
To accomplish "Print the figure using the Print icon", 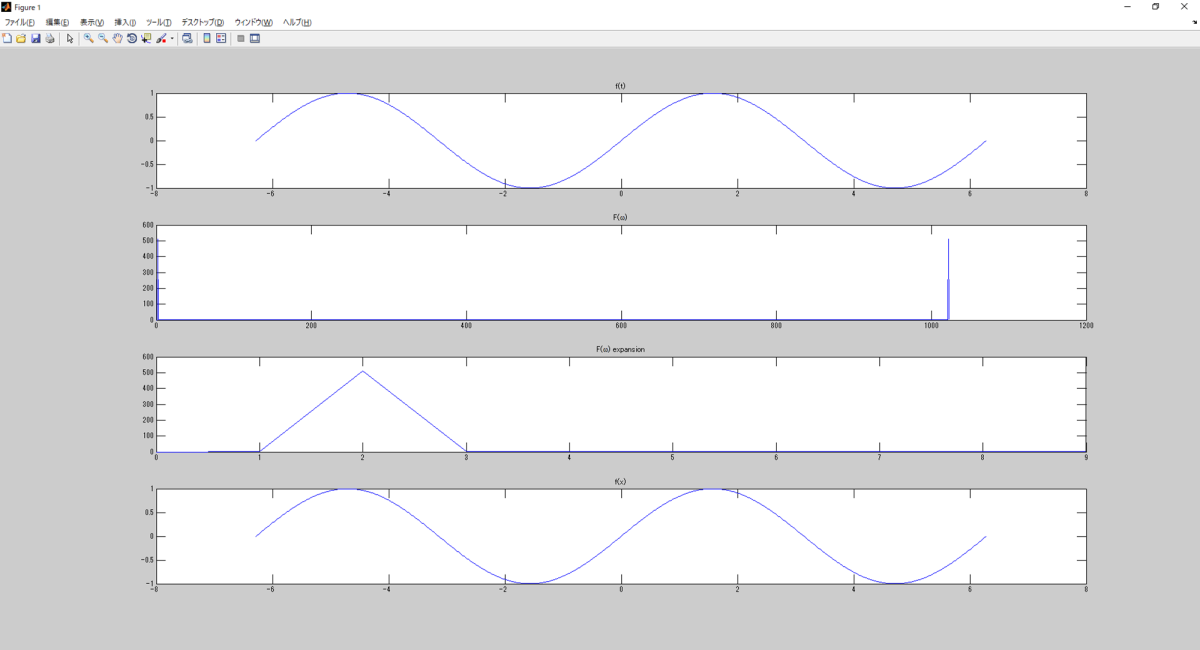I will pyautogui.click(x=50, y=41).
